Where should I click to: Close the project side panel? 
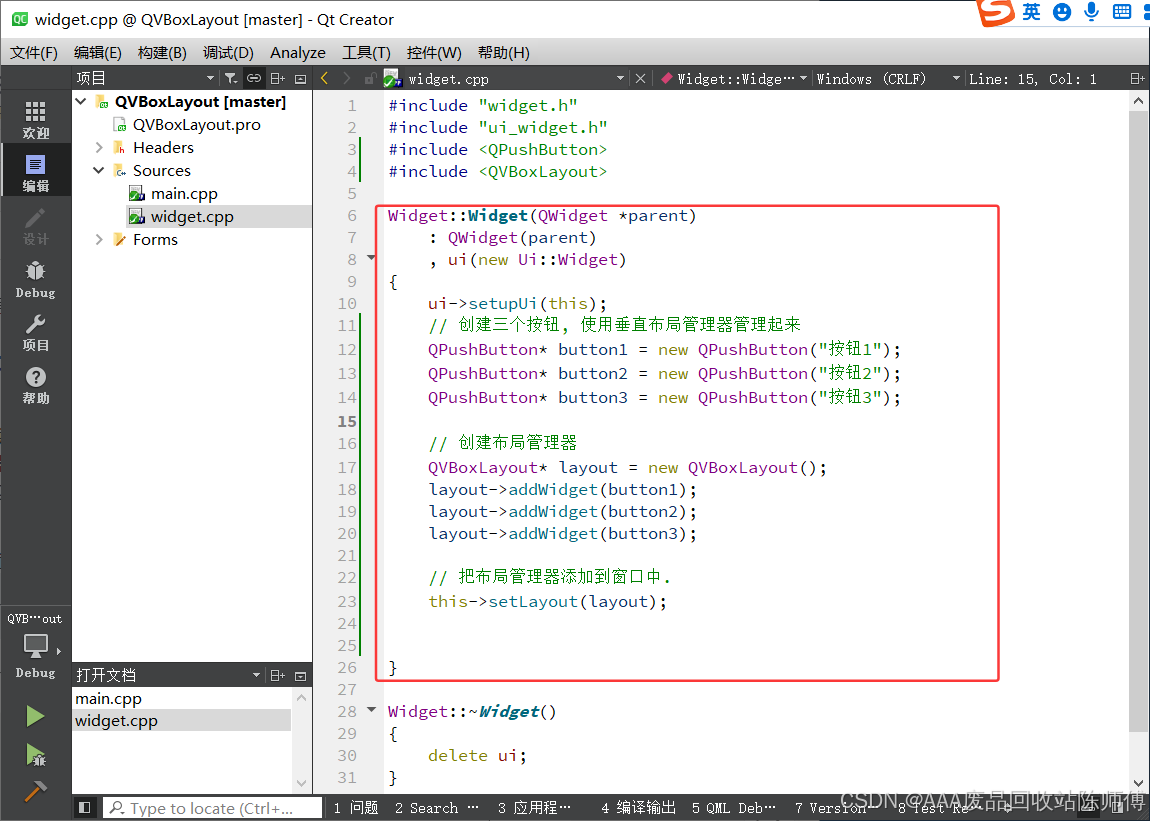tap(301, 78)
